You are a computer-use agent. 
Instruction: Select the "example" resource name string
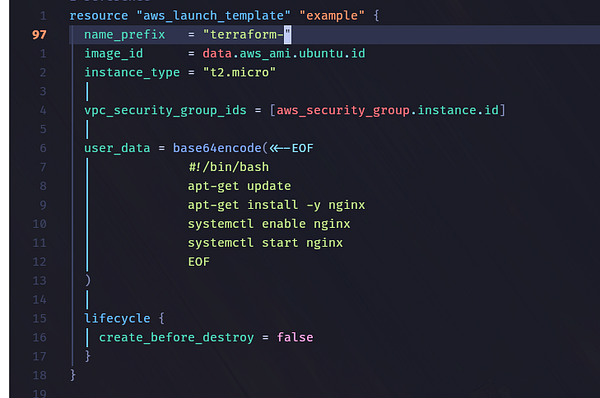pyautogui.click(x=332, y=16)
